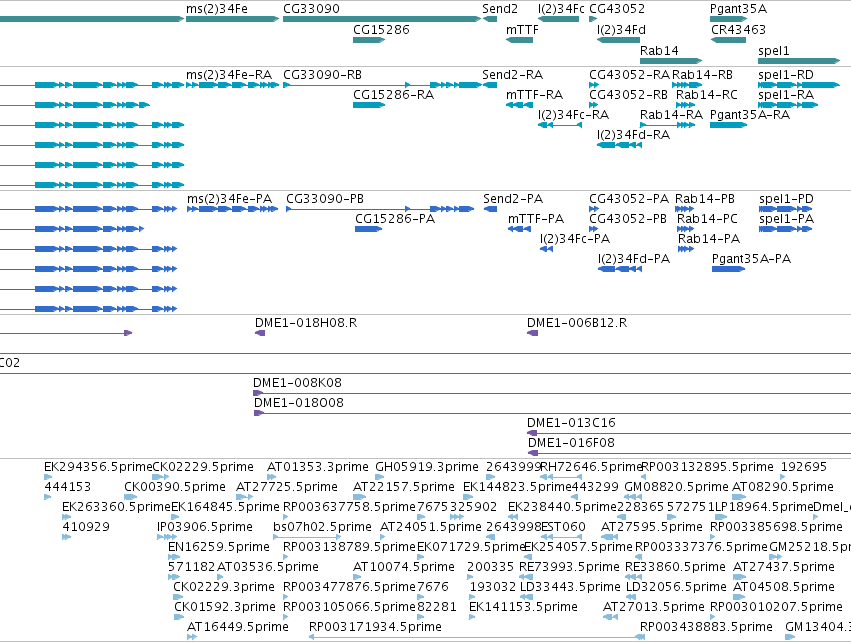This screenshot has height=642, width=851.
Task: Open transcript CG15286-RA label
Action: (393, 94)
